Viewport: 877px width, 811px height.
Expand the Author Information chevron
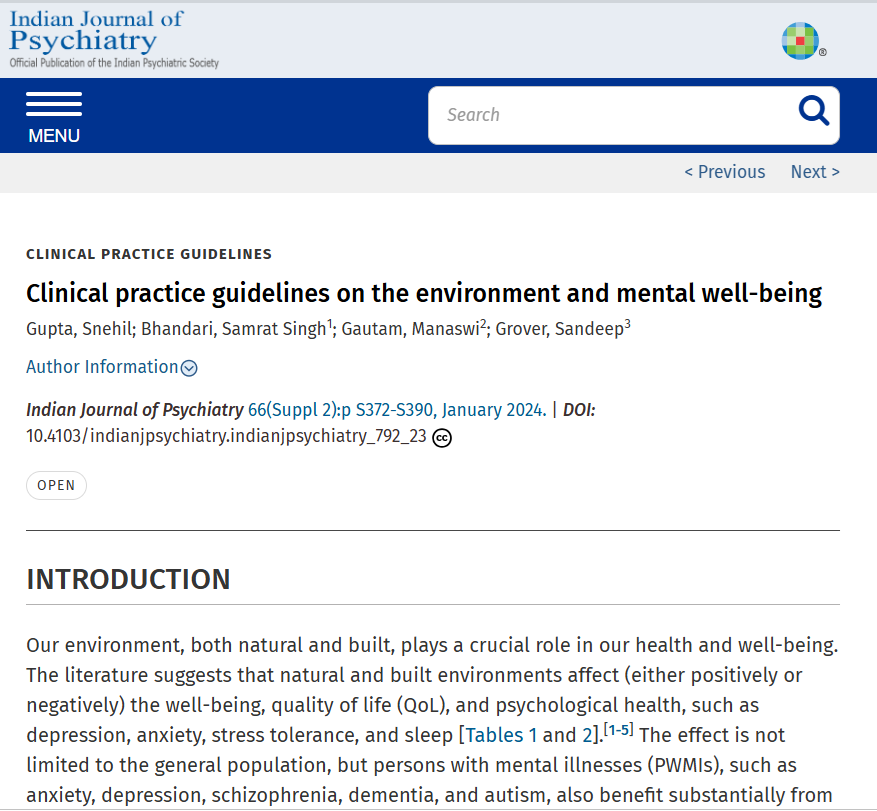[x=189, y=368]
